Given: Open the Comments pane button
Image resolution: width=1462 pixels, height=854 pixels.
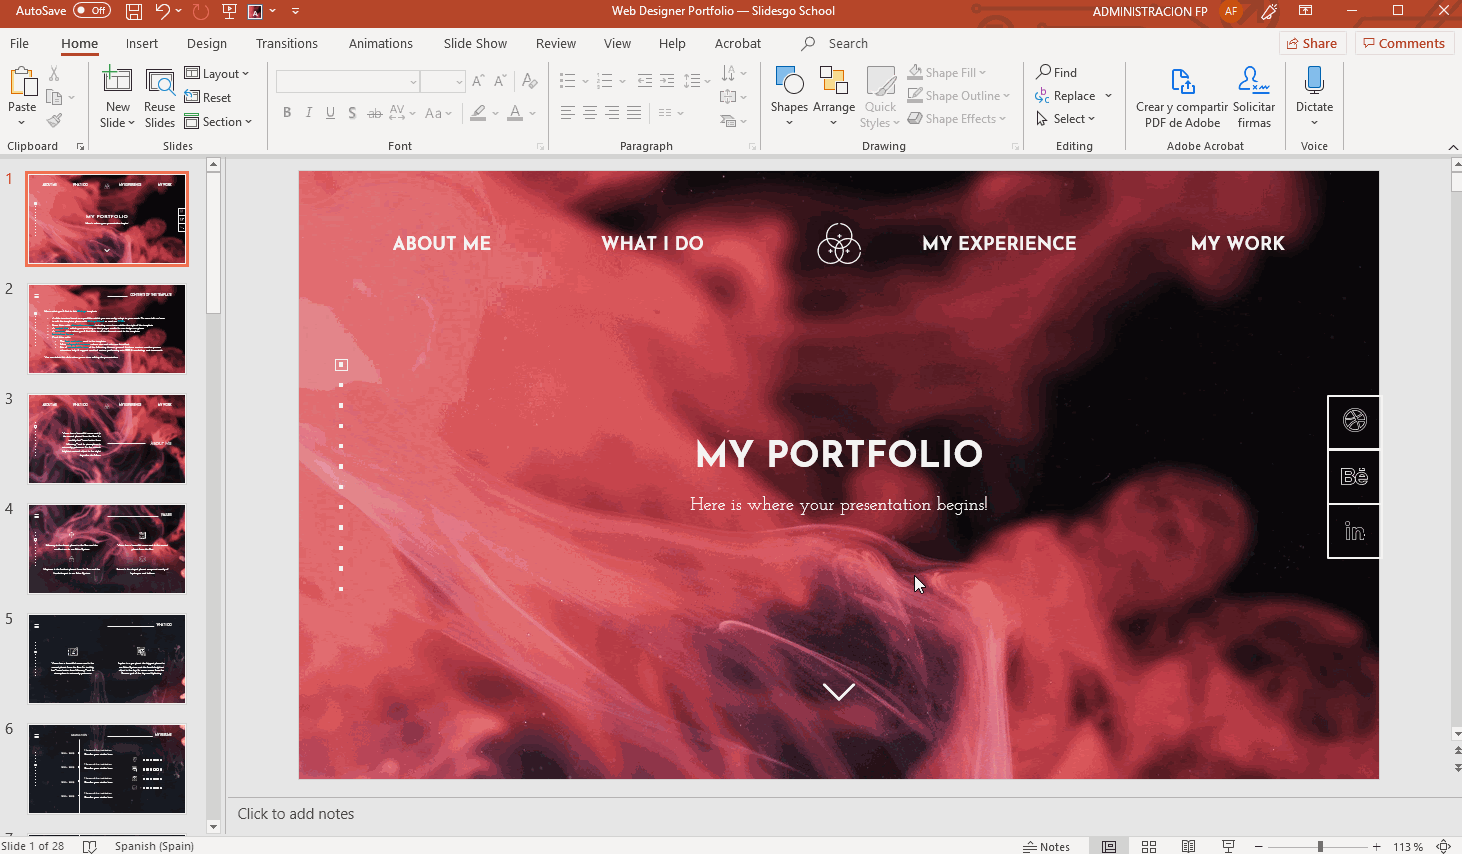Looking at the screenshot, I should click(x=1403, y=43).
